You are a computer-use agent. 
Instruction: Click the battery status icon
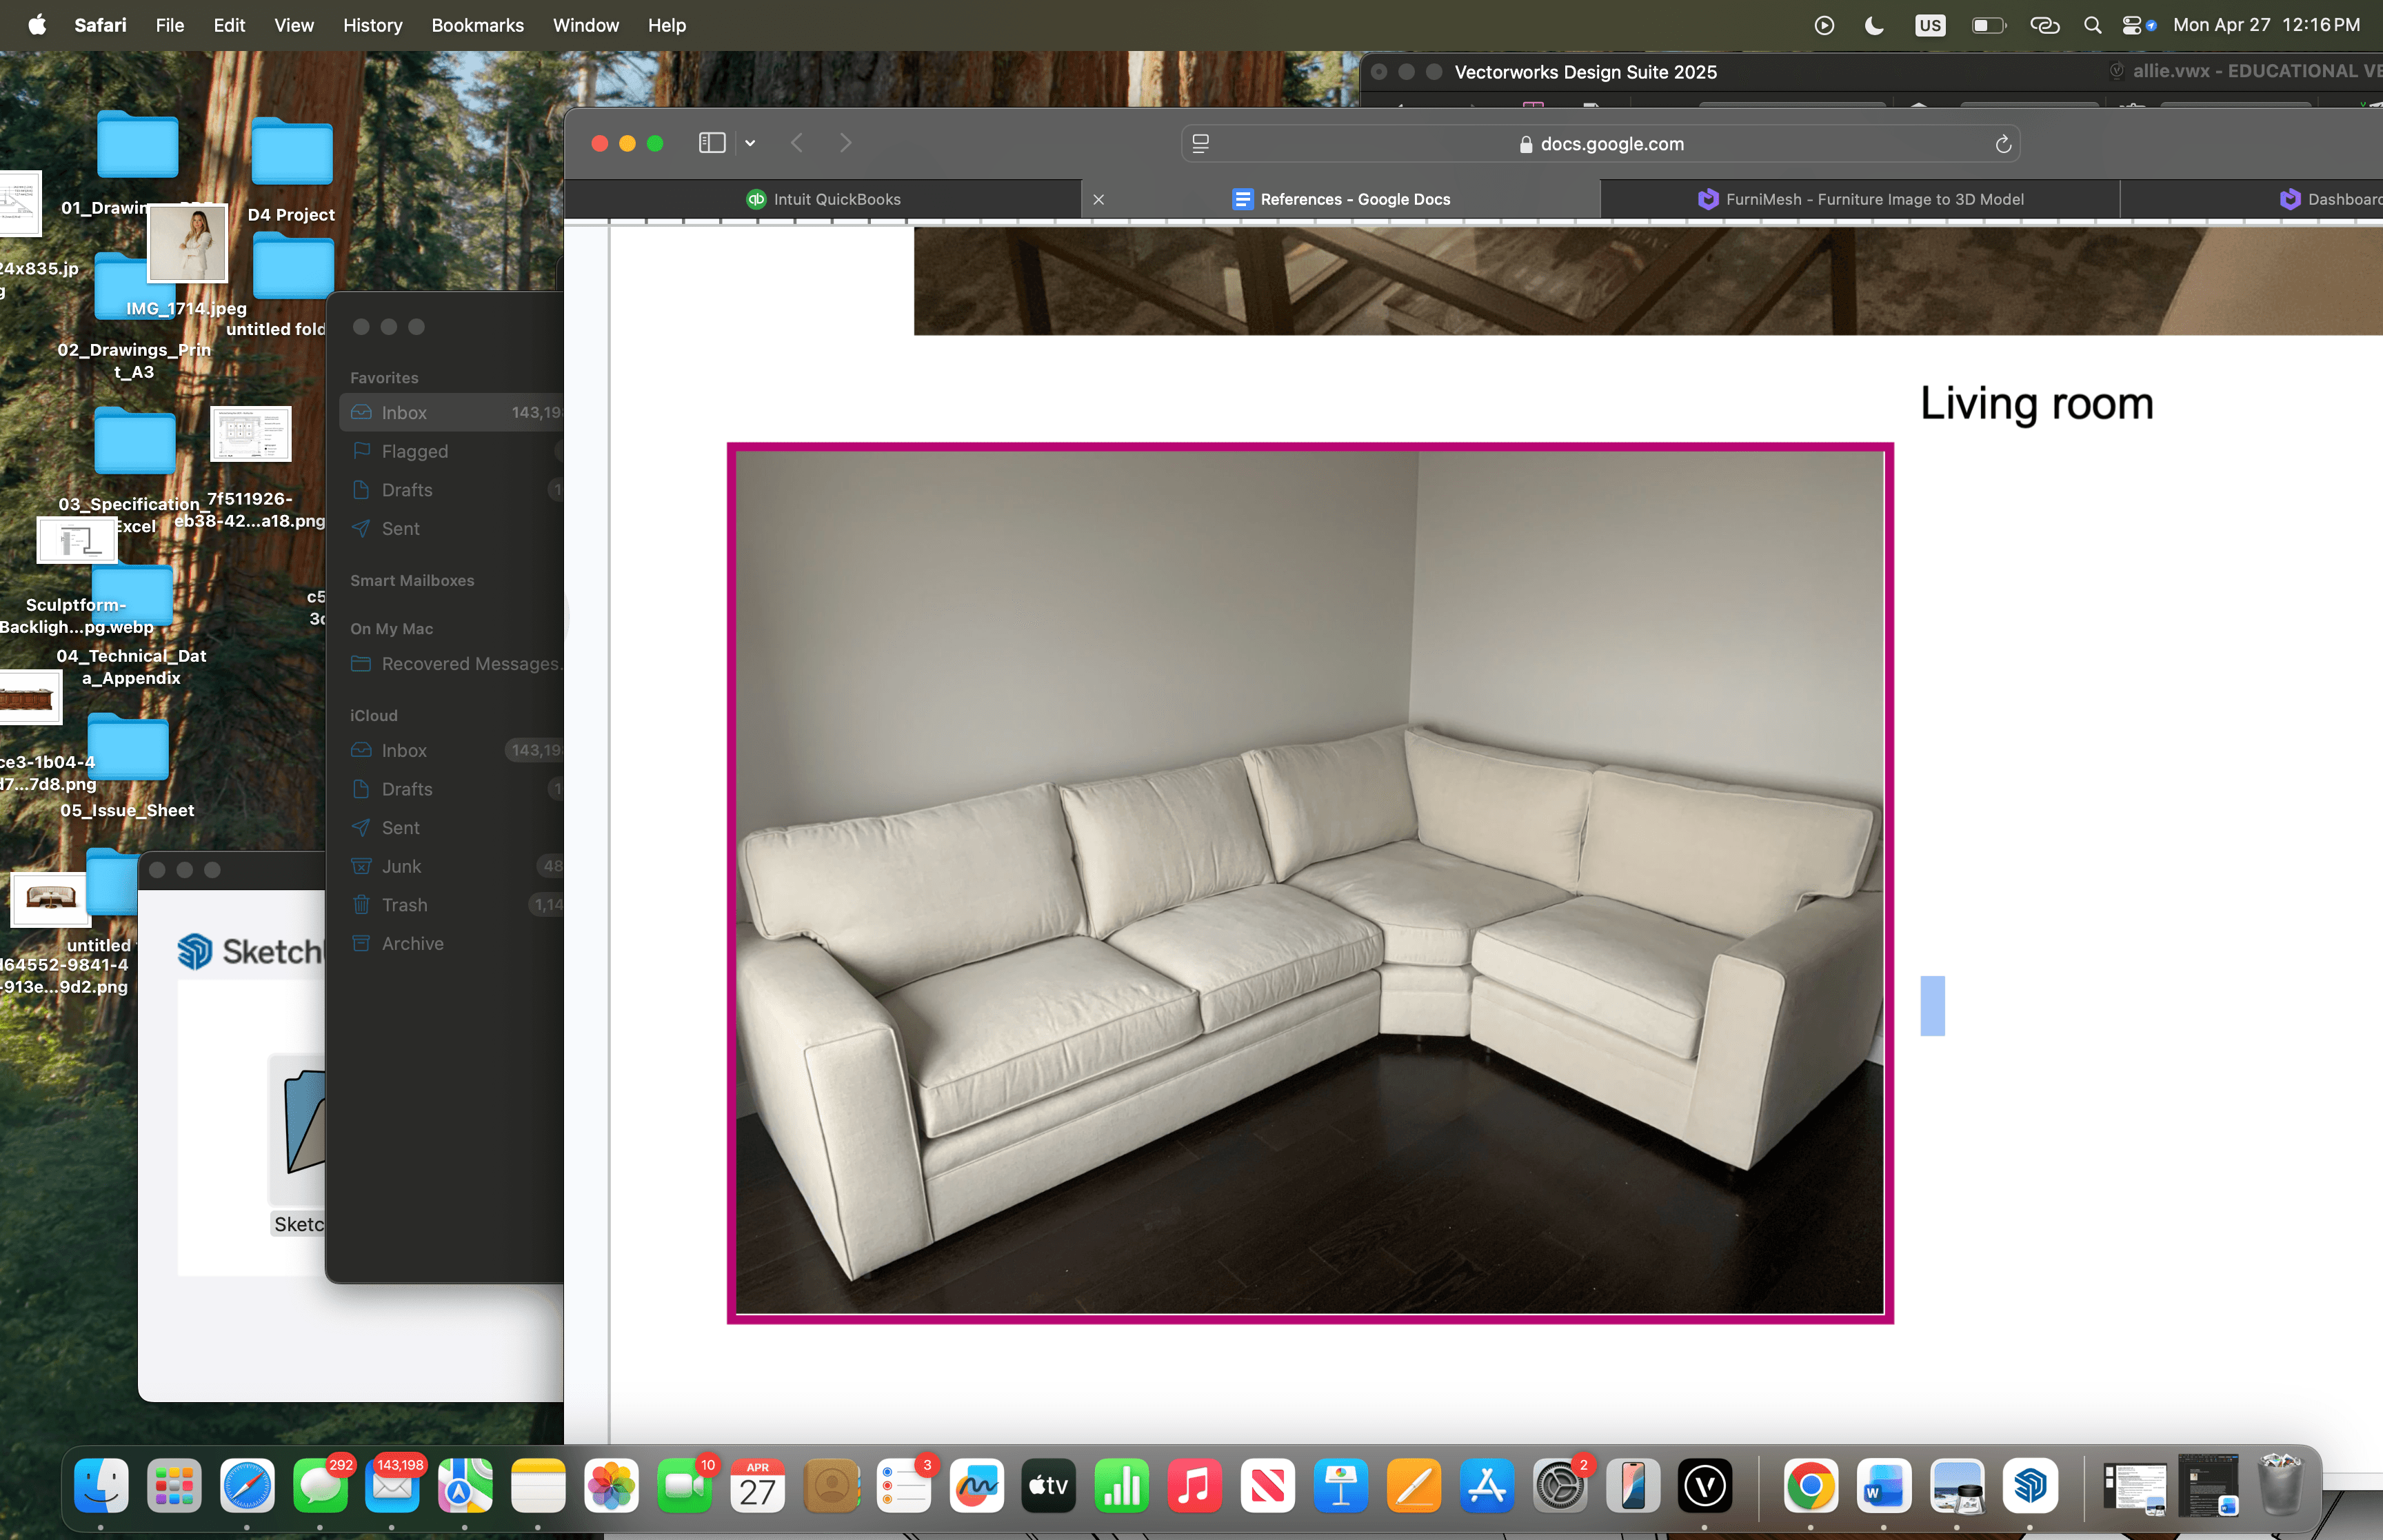pos(1988,25)
